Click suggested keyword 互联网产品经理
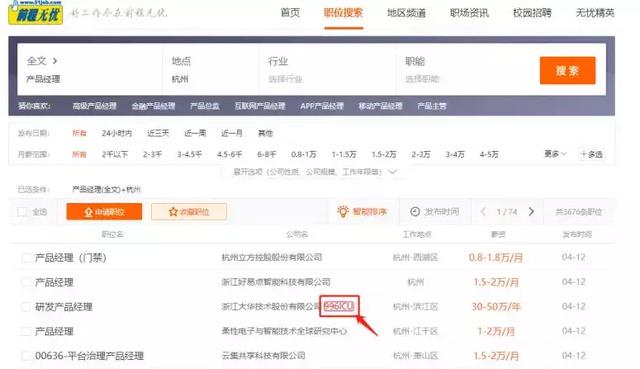The image size is (640, 369). tap(260, 106)
